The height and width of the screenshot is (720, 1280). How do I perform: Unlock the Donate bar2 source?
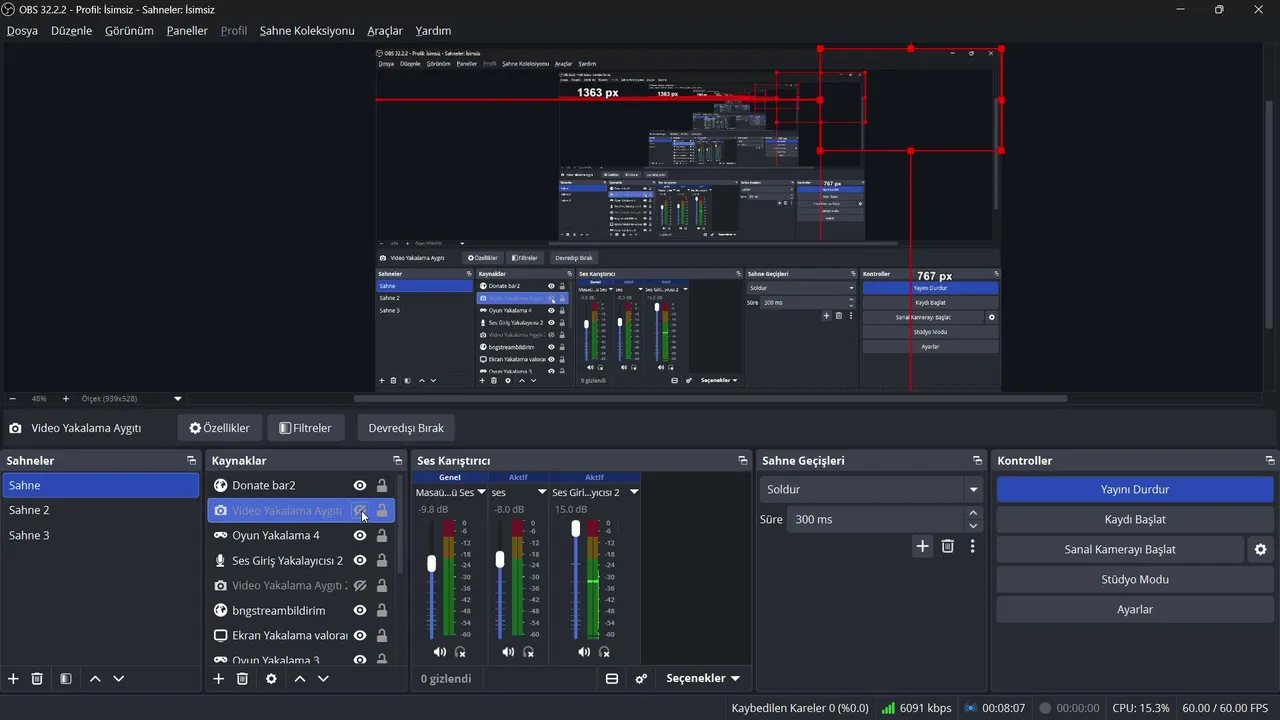pos(382,485)
